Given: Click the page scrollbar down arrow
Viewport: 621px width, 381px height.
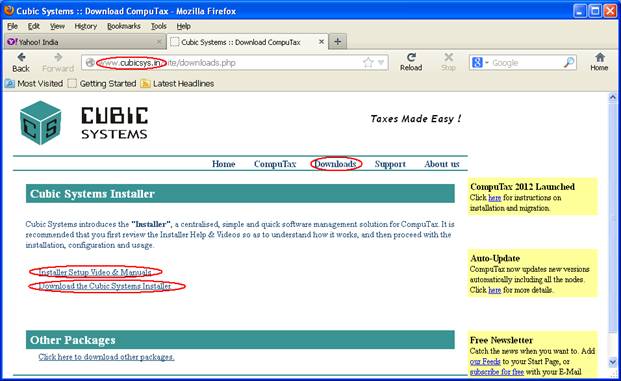Looking at the screenshot, I should 612,362.
